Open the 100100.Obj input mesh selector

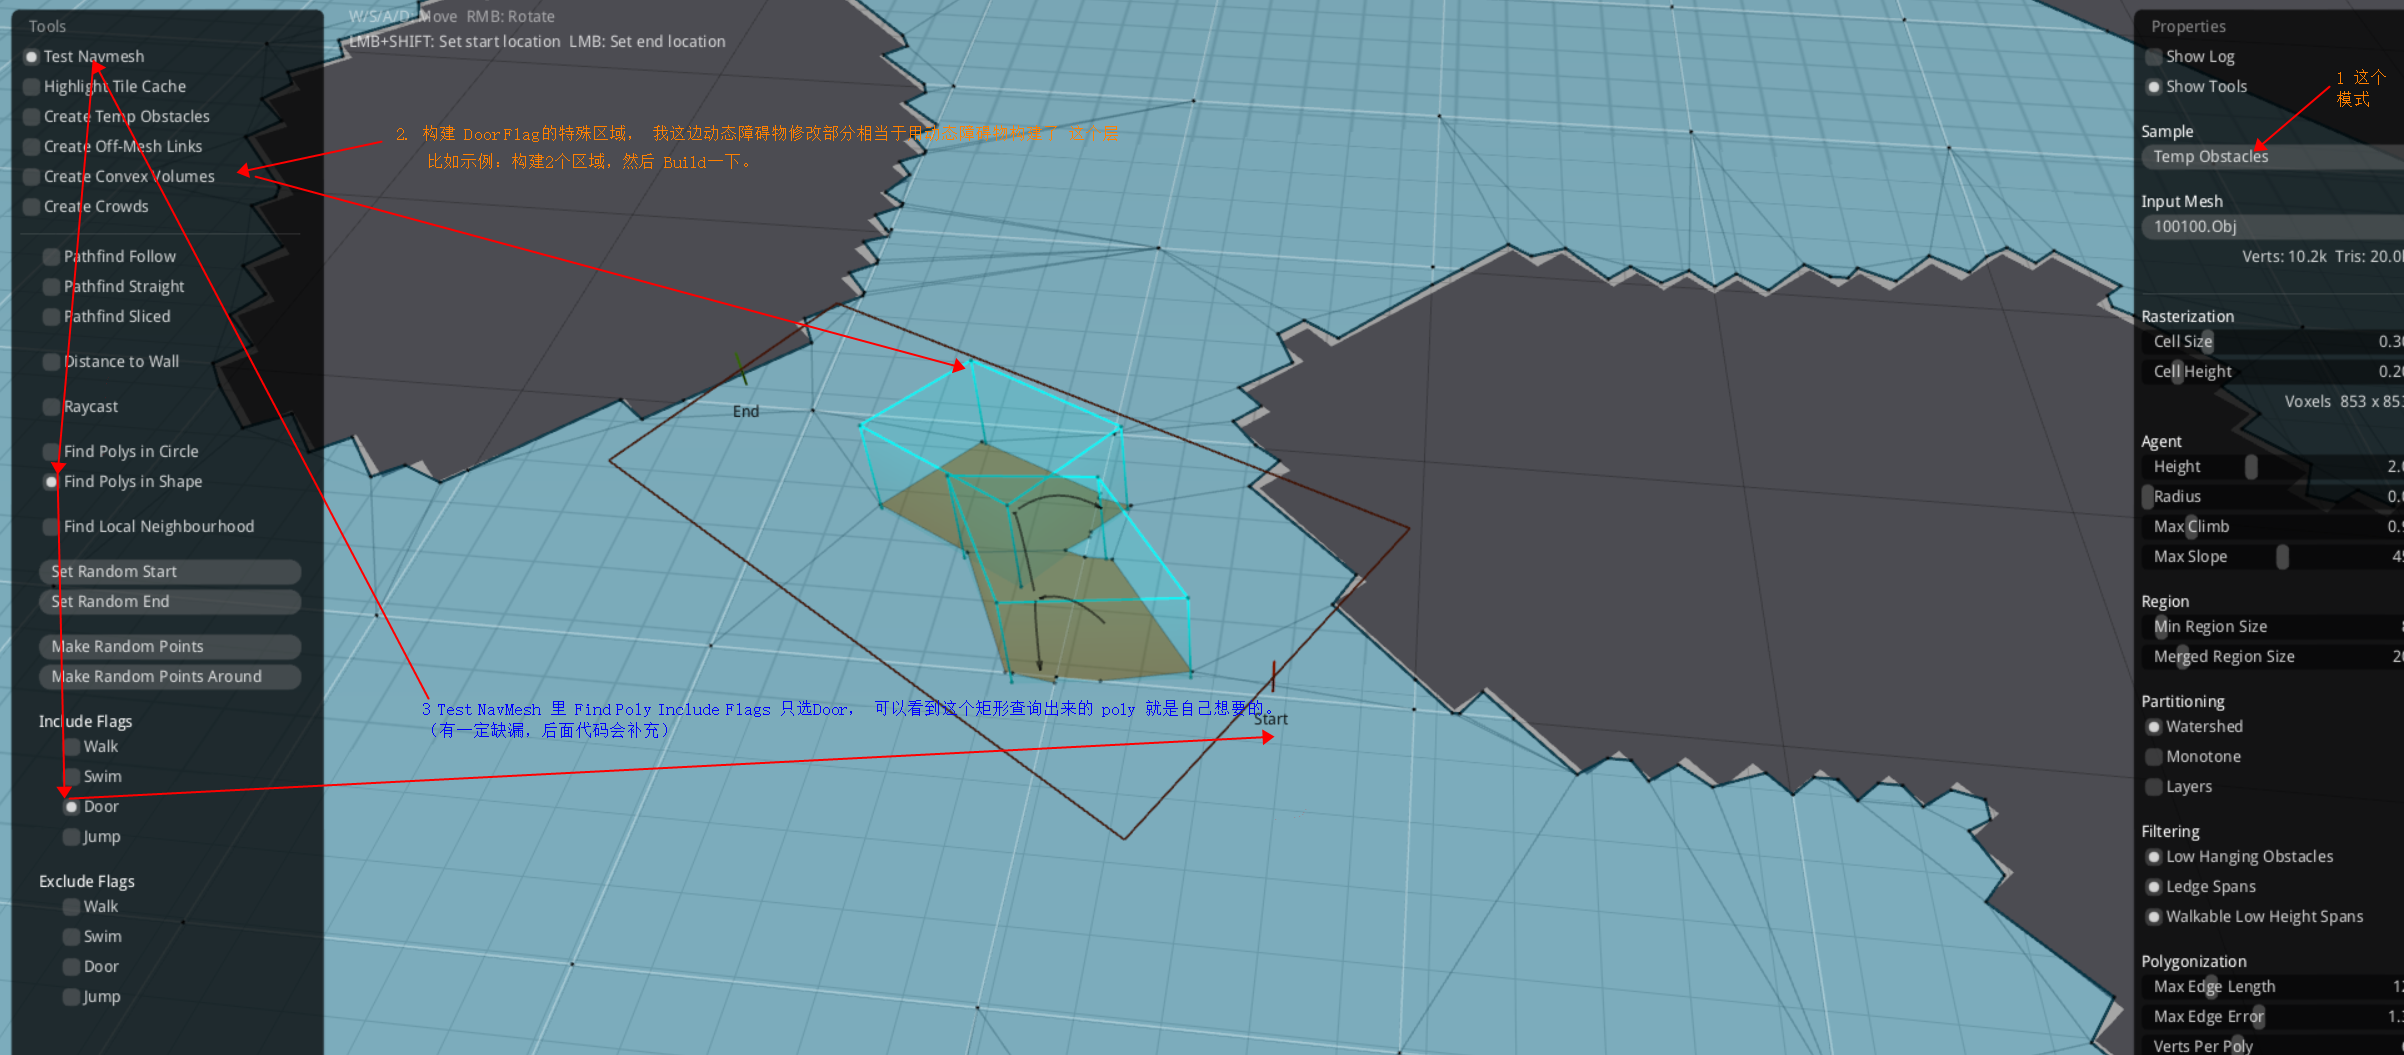(x=2272, y=227)
